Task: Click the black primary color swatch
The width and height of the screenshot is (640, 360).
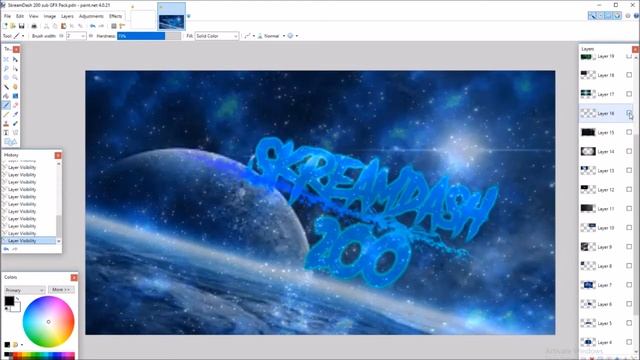Action: click(9, 301)
